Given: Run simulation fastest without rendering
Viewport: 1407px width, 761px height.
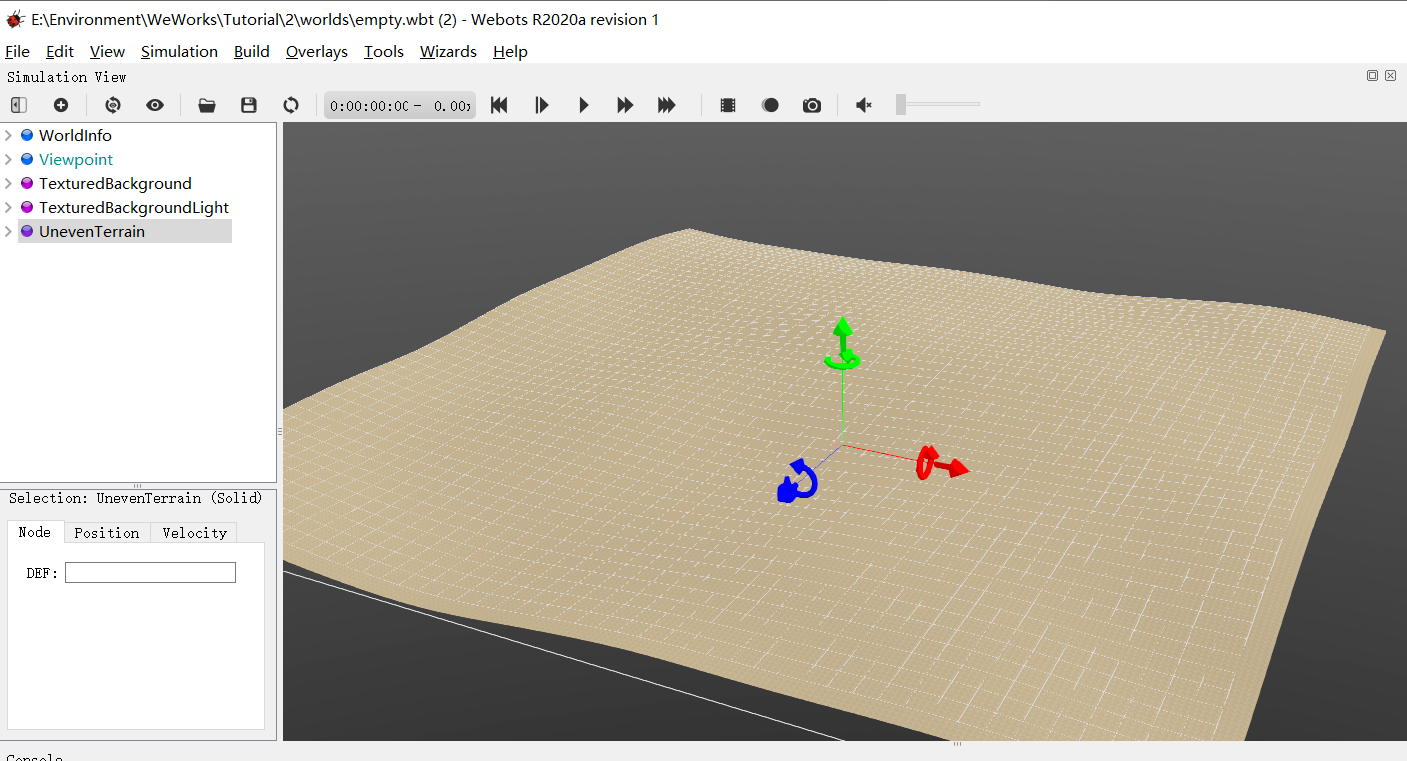Looking at the screenshot, I should pyautogui.click(x=667, y=105).
